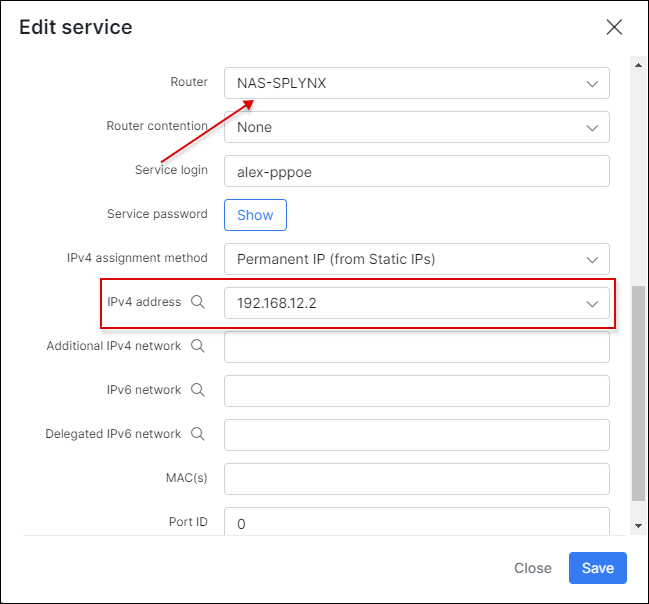This screenshot has width=649, height=604.
Task: Click into the IPv6 network field
Action: [x=416, y=391]
